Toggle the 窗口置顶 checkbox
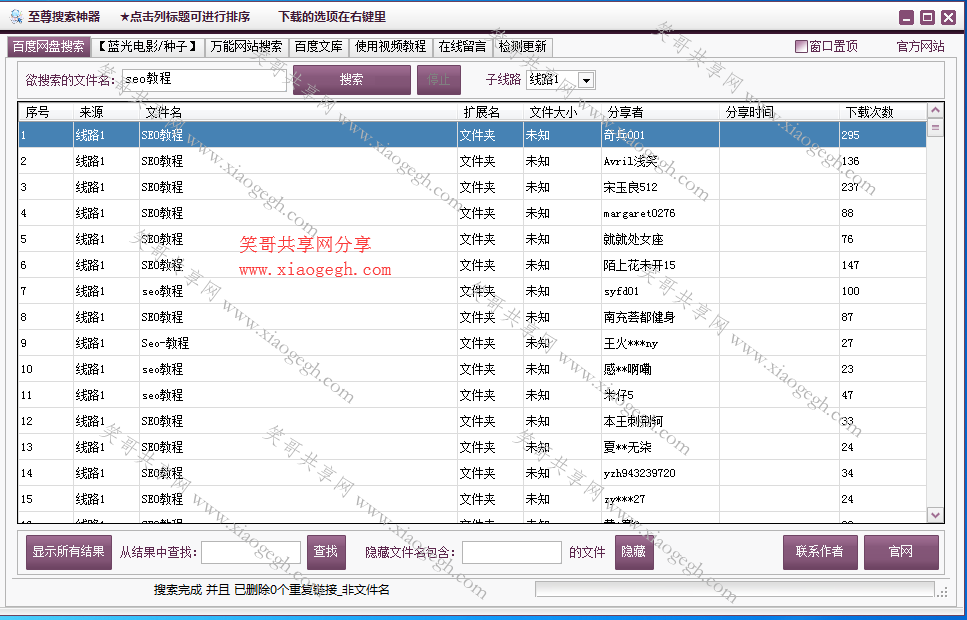Screen dimensions: 967x620 pyautogui.click(x=801, y=46)
